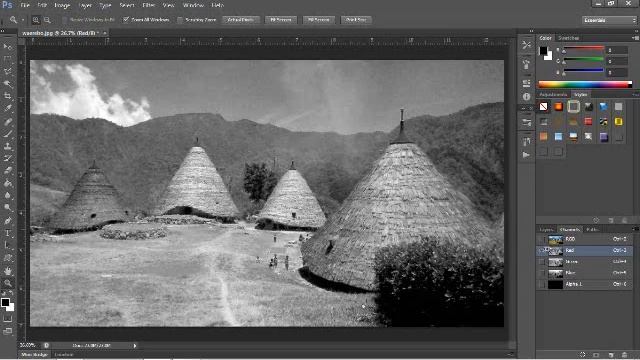640x360 pixels.
Task: Expand the toolbox to two columns
Action: 3,31
